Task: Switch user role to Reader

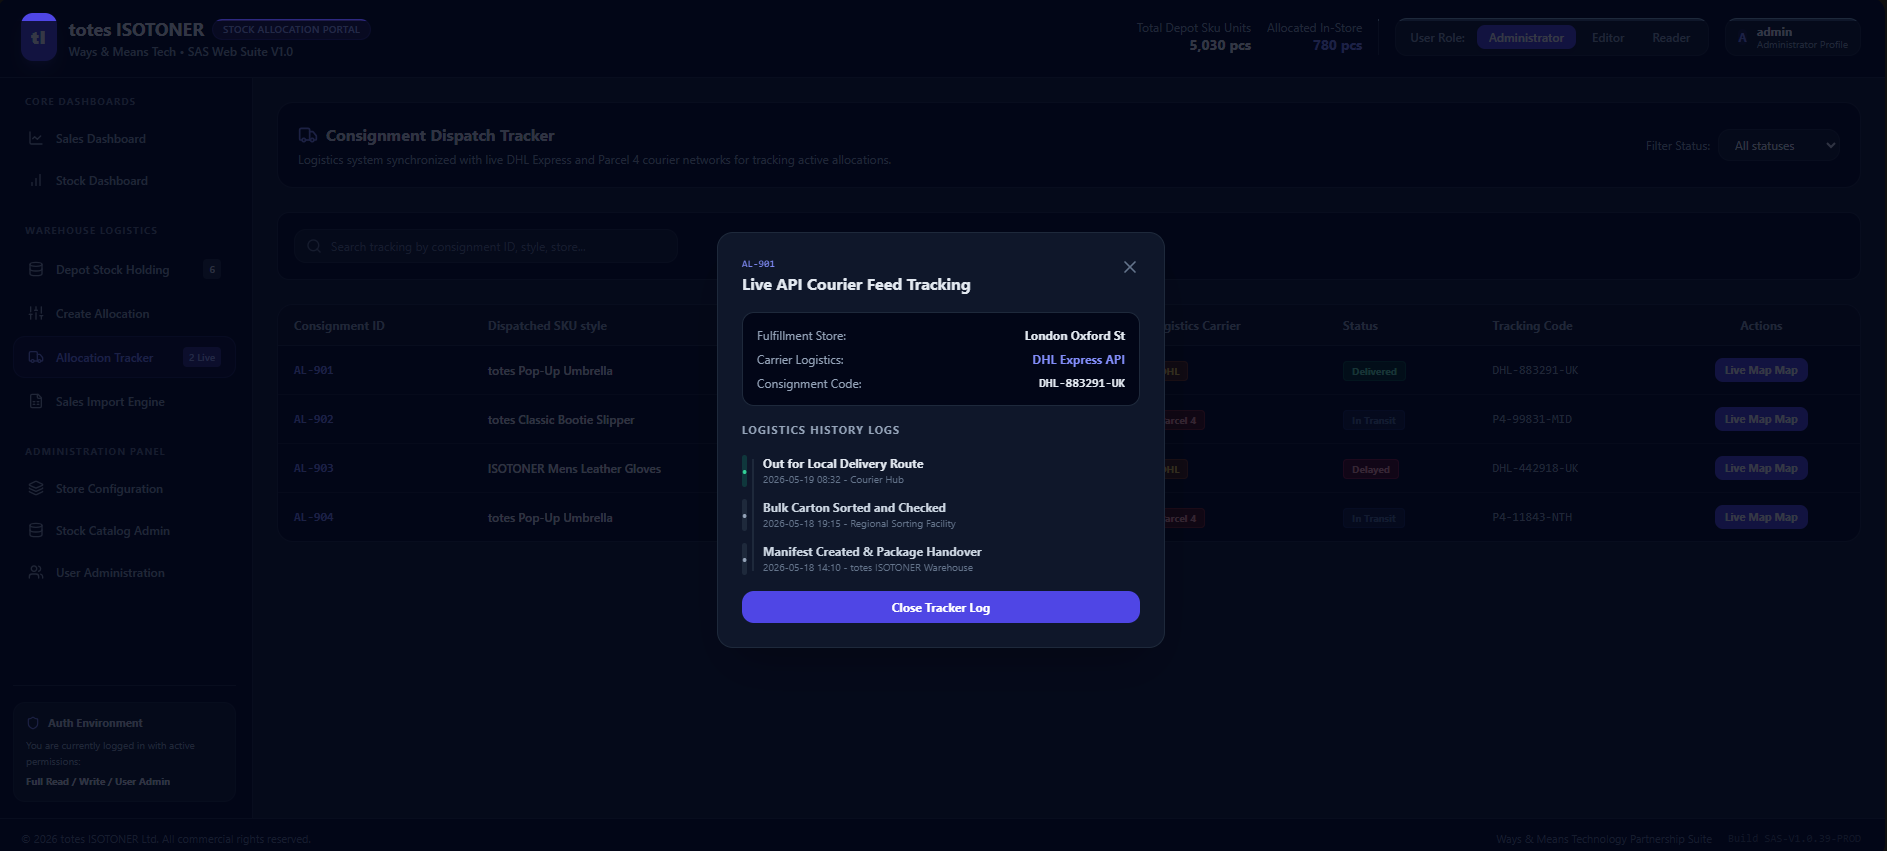Action: [x=1671, y=38]
